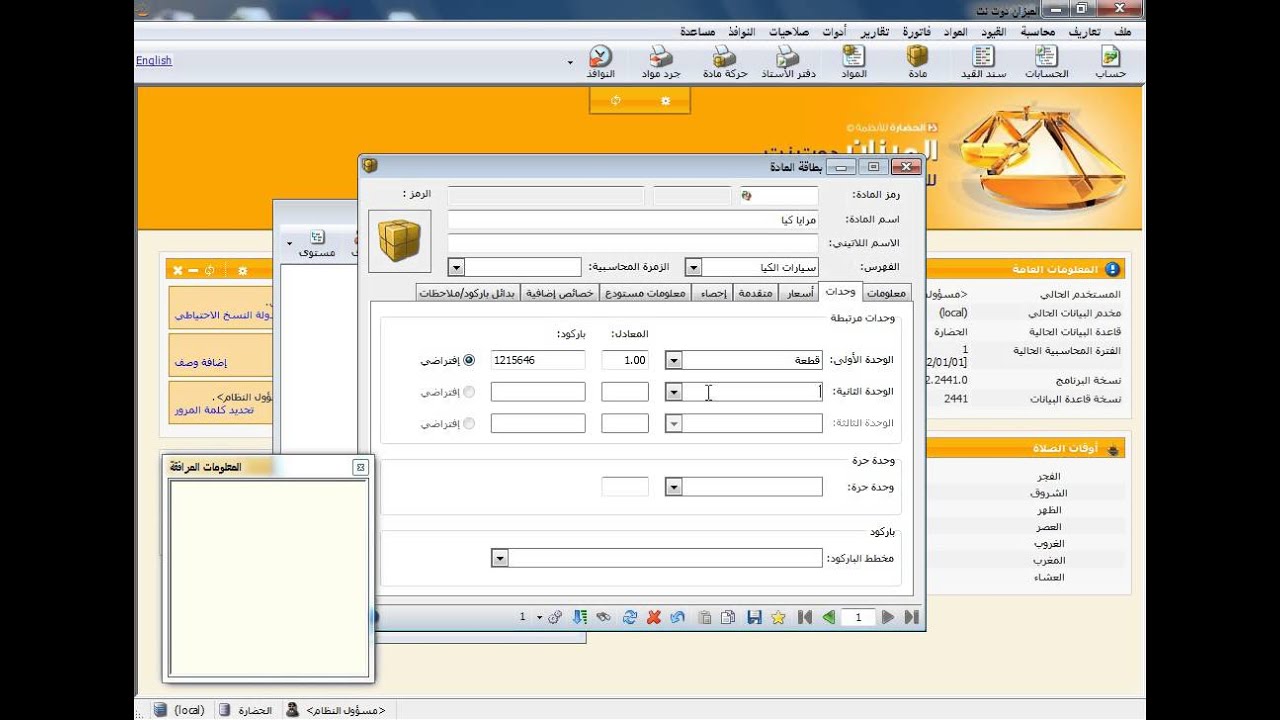Click first unit barcode field 1215646
Viewport: 1280px width, 720px height.
coord(538,360)
